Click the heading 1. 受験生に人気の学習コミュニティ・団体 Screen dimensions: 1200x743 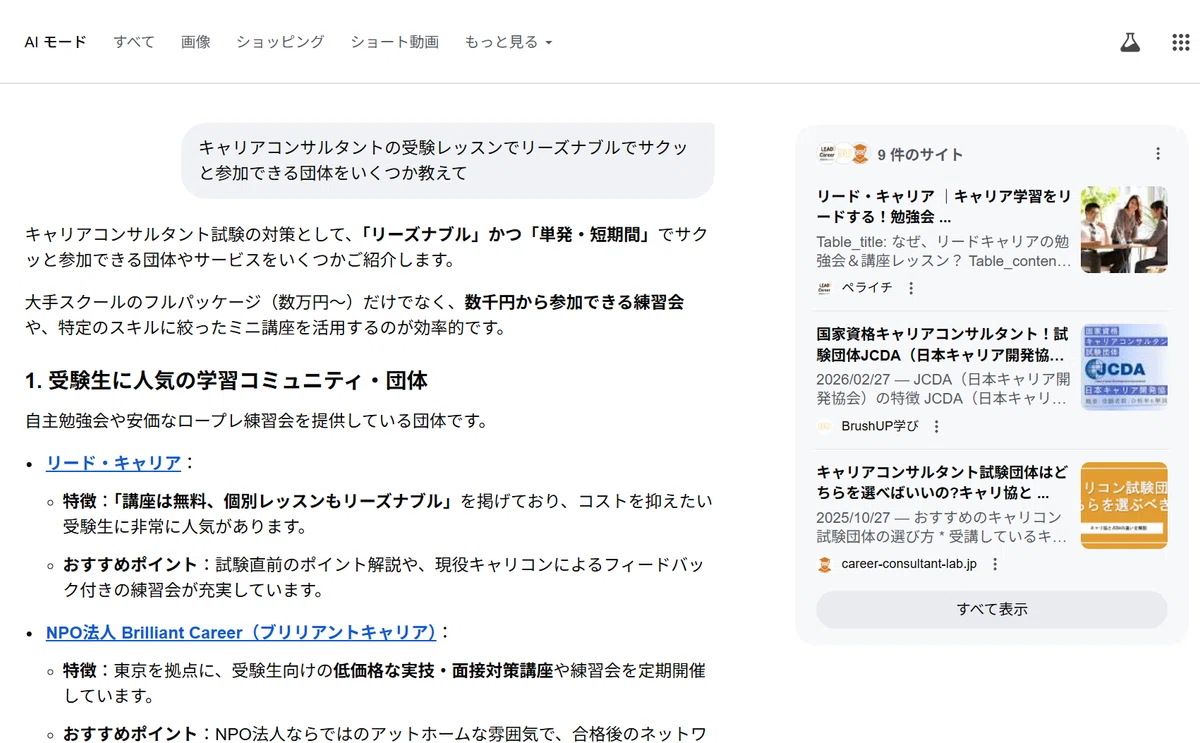tap(226, 380)
